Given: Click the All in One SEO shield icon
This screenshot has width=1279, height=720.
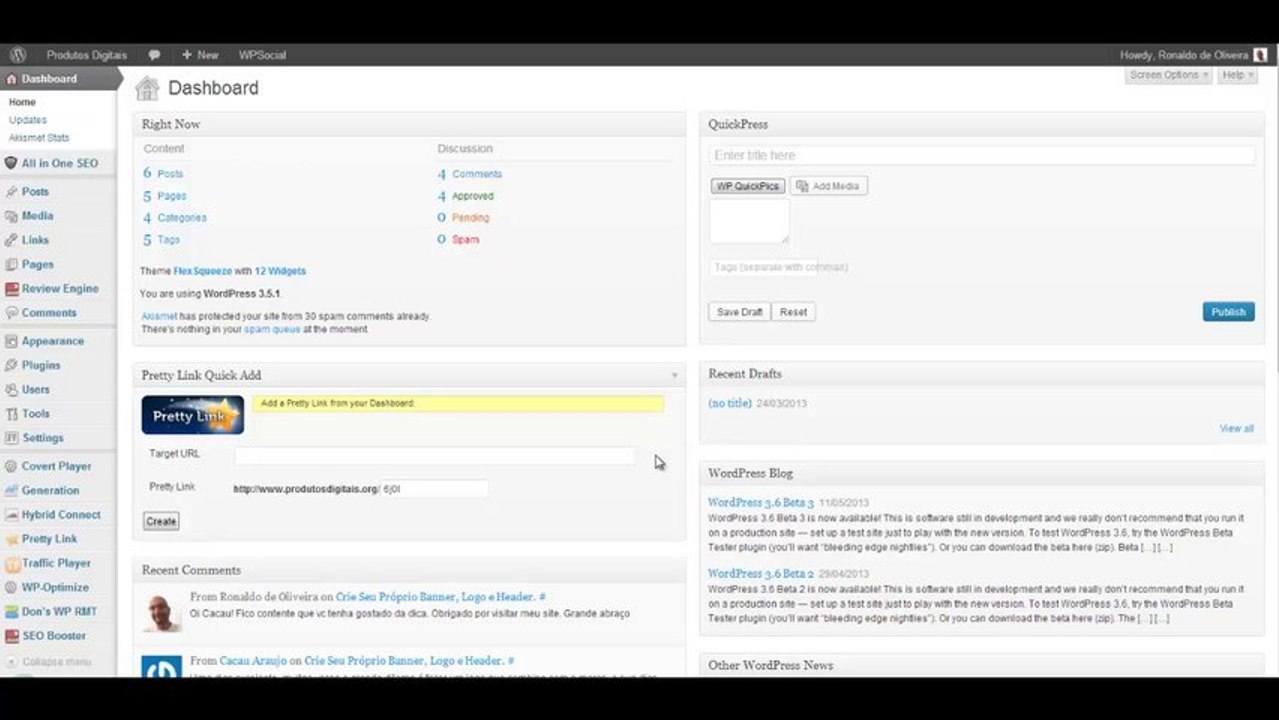Looking at the screenshot, I should click(11, 163).
